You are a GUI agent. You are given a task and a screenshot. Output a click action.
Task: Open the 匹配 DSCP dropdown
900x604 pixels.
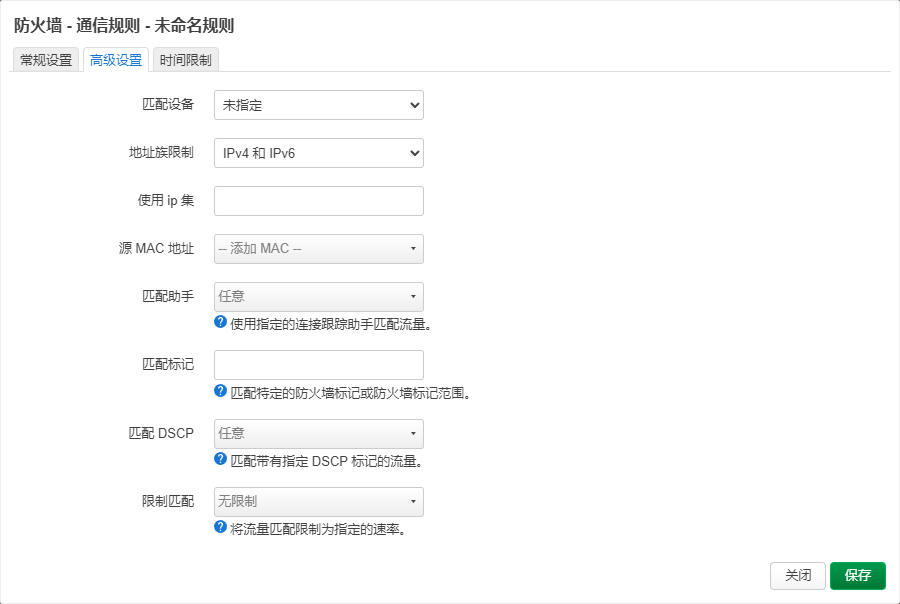[318, 434]
